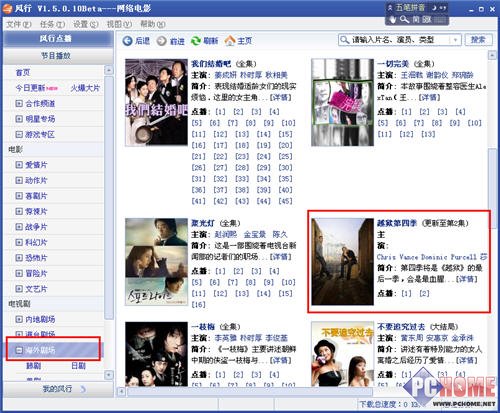Open the 我的风行 panel tab
The height and width of the screenshot is (413, 500).
(x=58, y=389)
